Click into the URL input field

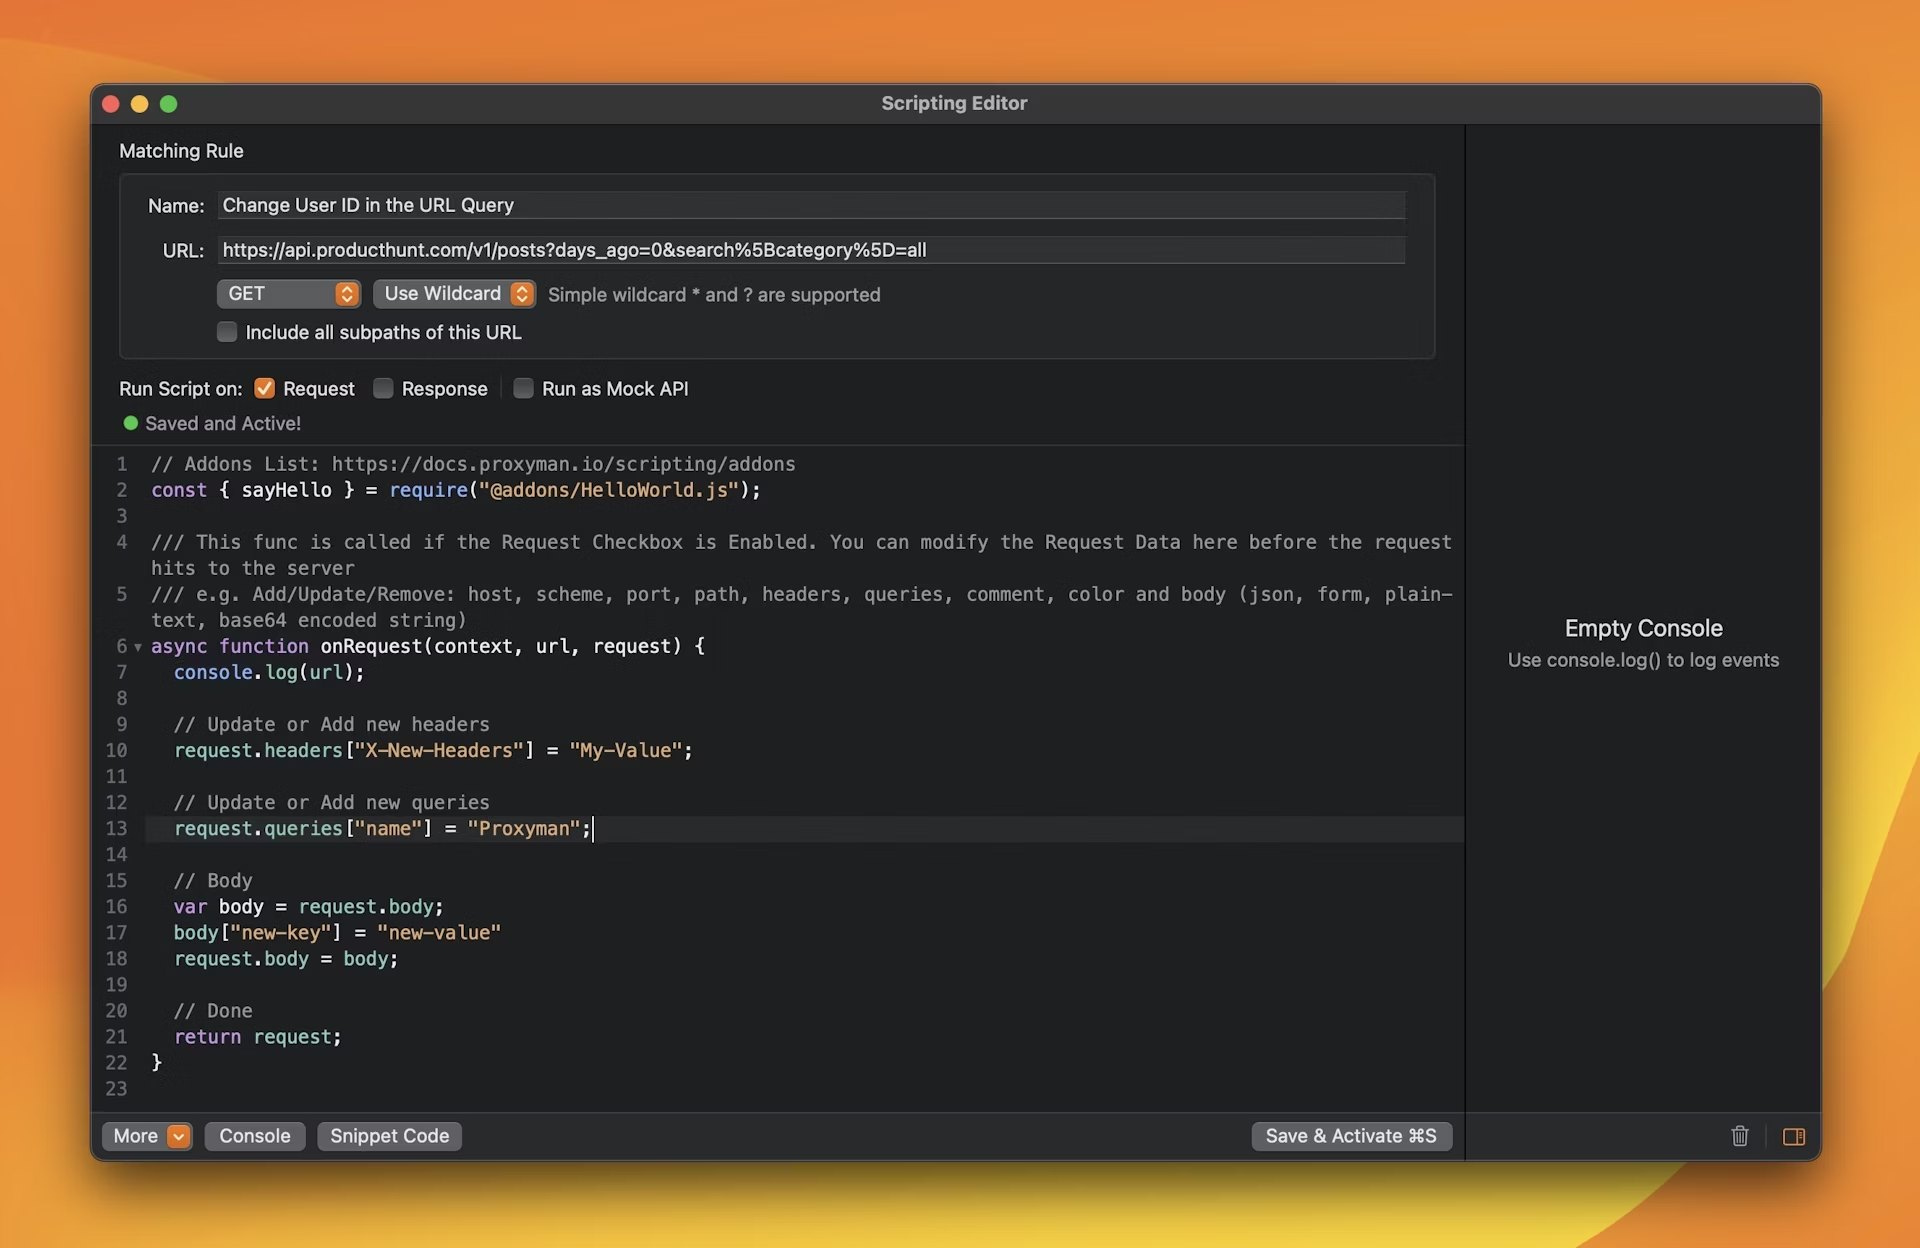click(x=810, y=250)
